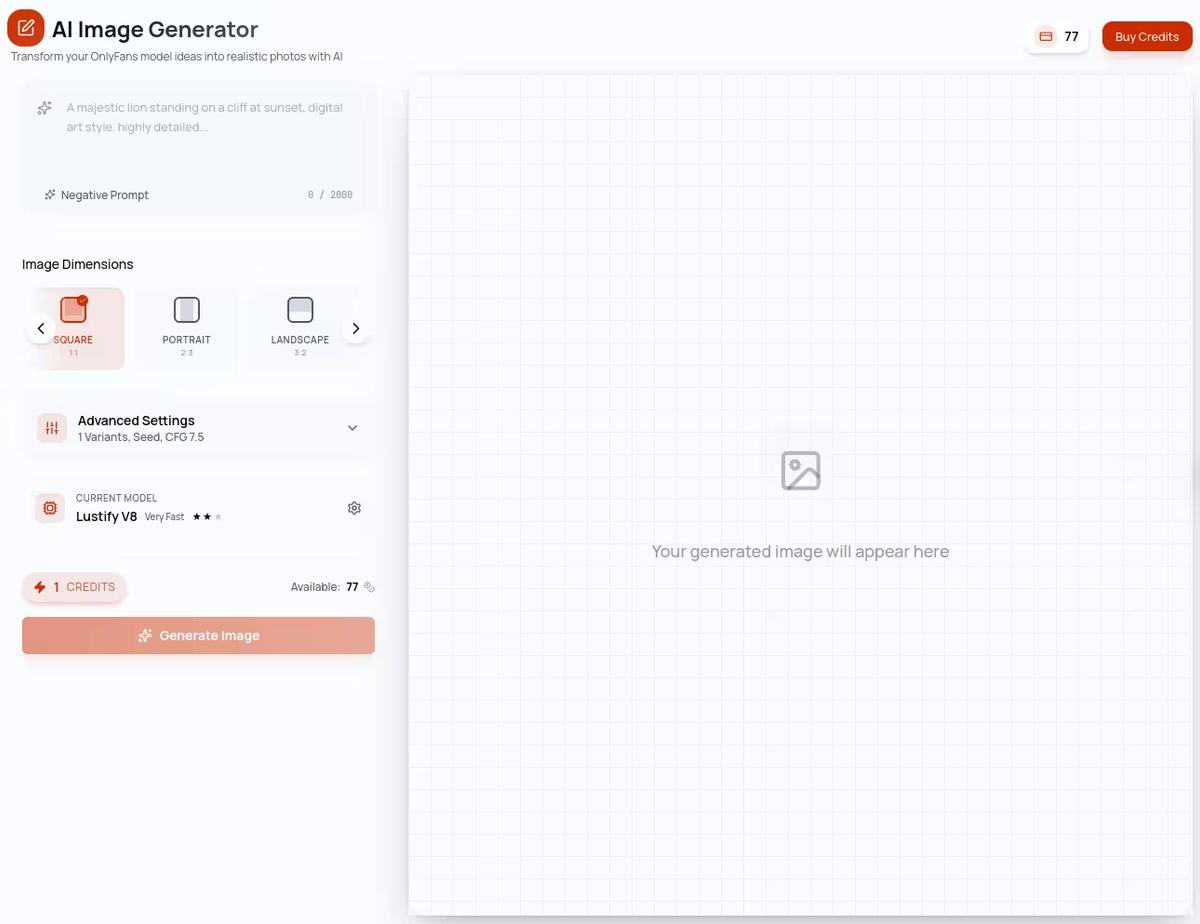Image resolution: width=1200 pixels, height=924 pixels.
Task: Select the Portrait 2:3 dimension
Action: (x=187, y=328)
